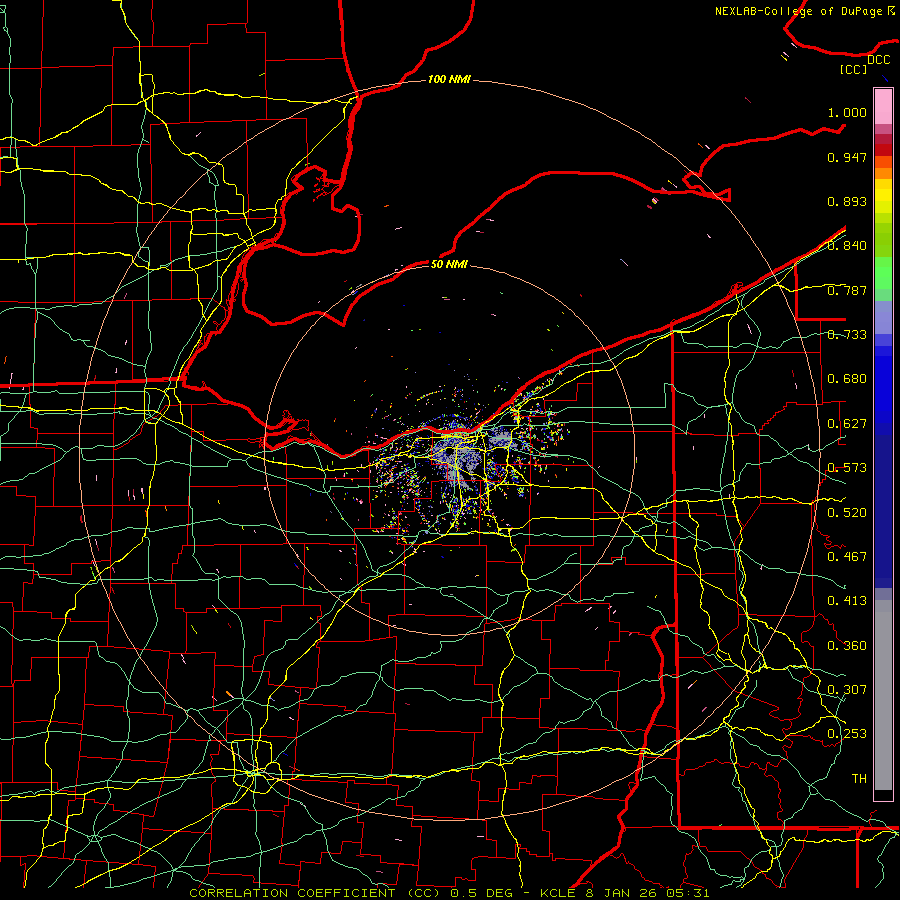
Task: Click the 100 NMI range ring label
Action: point(449,79)
